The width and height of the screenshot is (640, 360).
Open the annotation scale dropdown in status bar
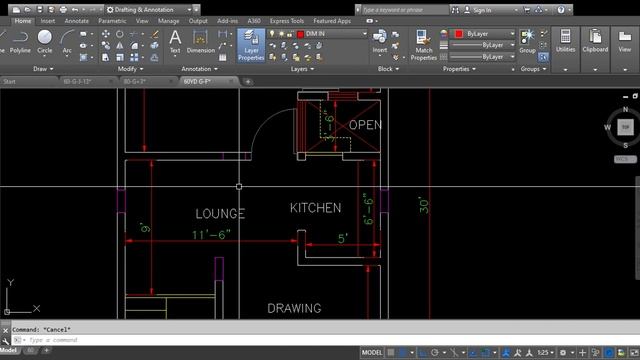(545, 353)
